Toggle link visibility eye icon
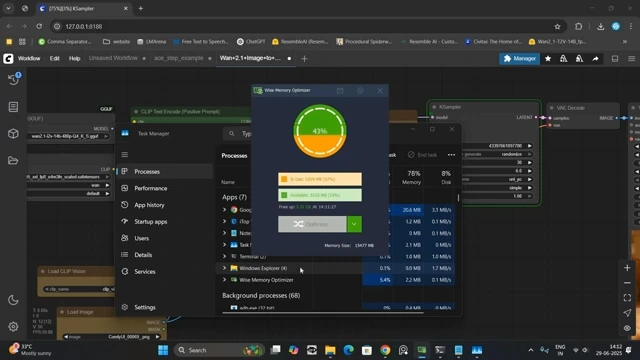 627,328
